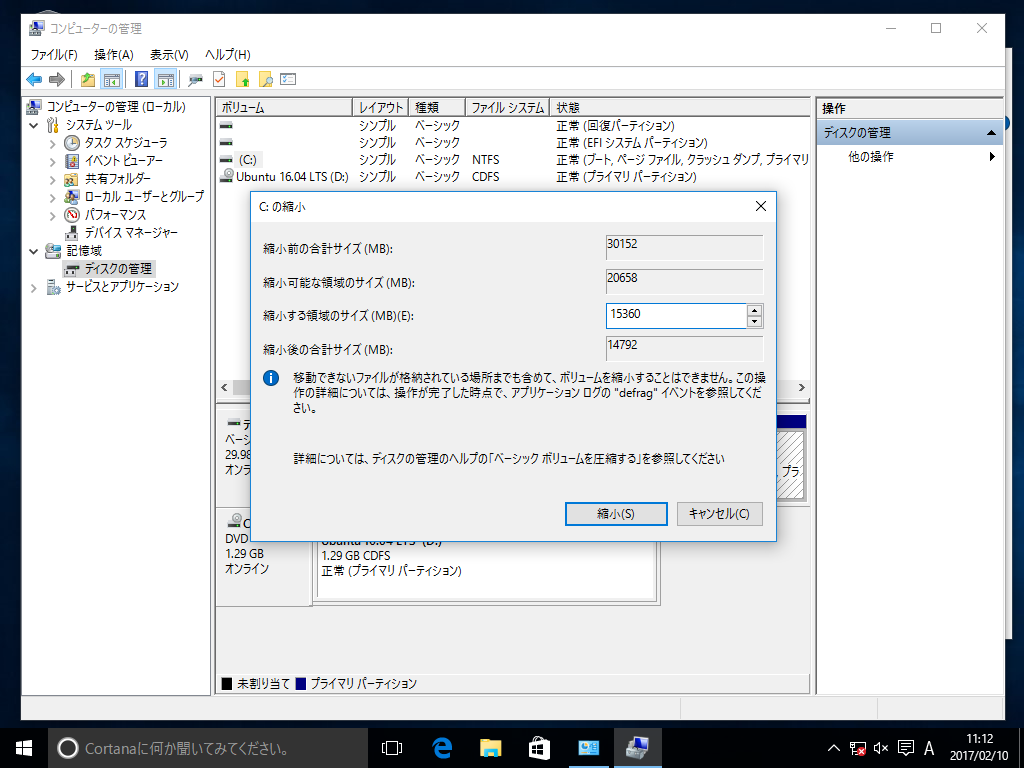Image resolution: width=1024 pixels, height=768 pixels.
Task: Expand ローカル ユーザーとグループ node
Action: [x=53, y=197]
